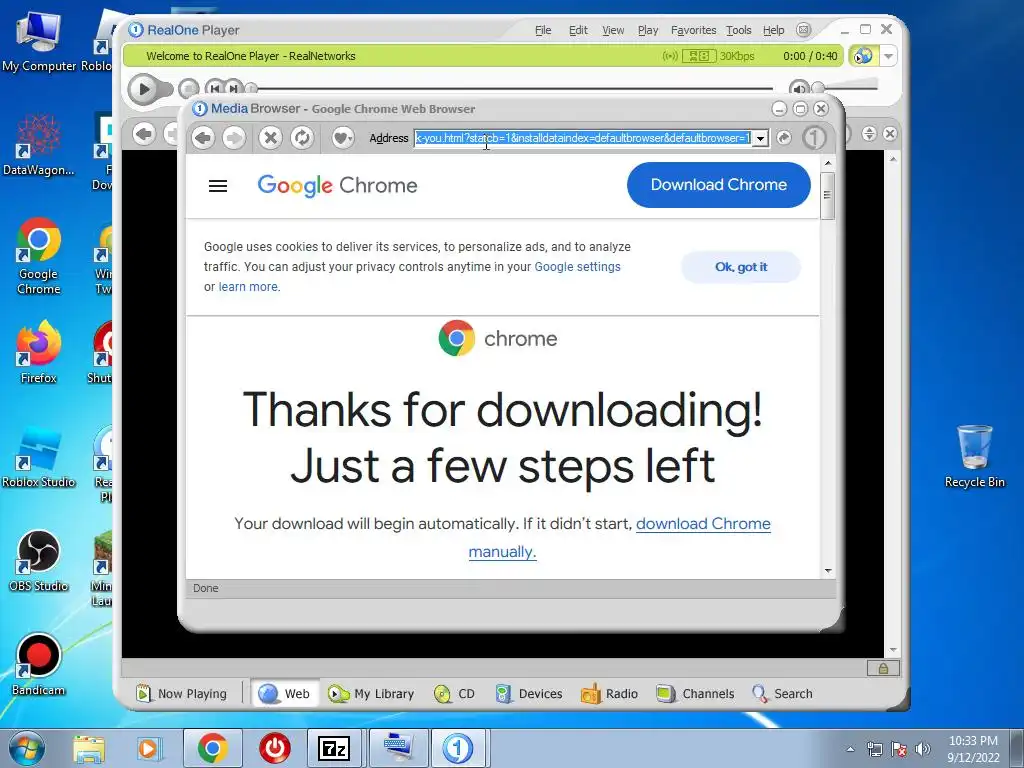Viewport: 1024px width, 768px height.
Task: Open DataWagon desktop shortcut
Action: pyautogui.click(x=38, y=145)
